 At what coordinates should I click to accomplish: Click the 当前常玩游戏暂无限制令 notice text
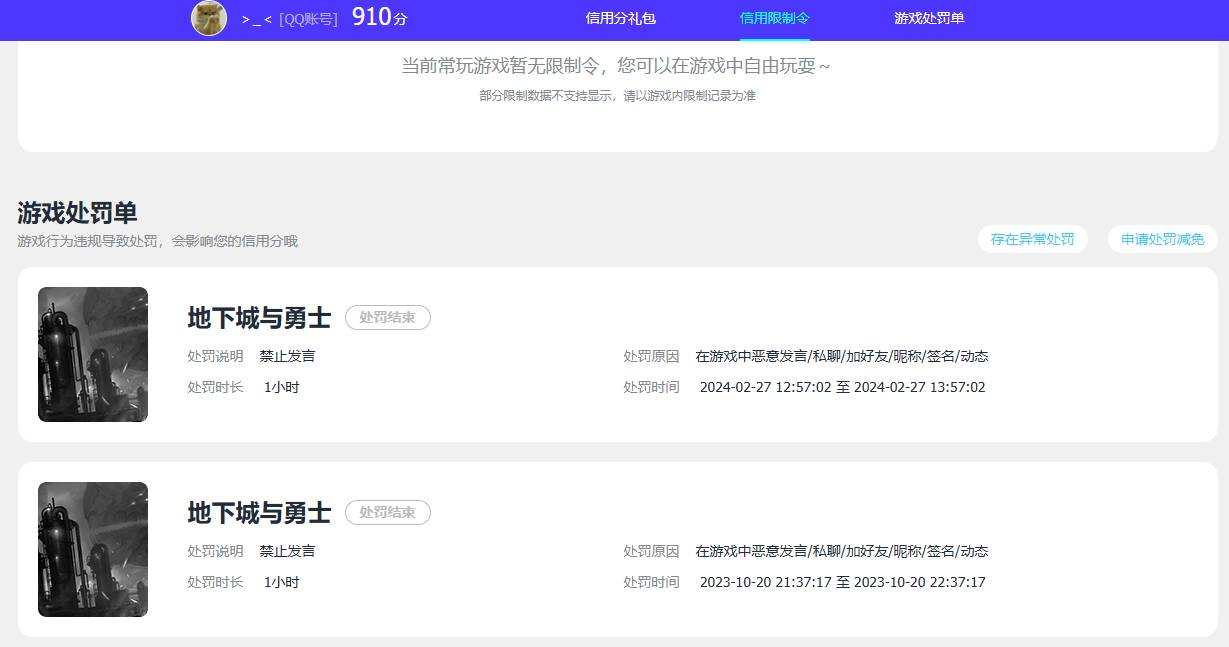click(x=616, y=66)
